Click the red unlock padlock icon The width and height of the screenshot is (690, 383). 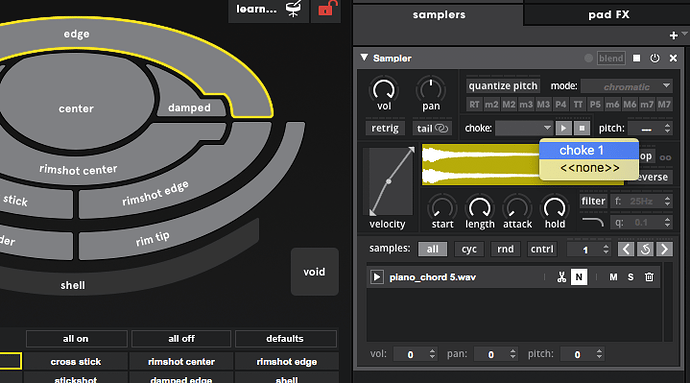click(327, 8)
